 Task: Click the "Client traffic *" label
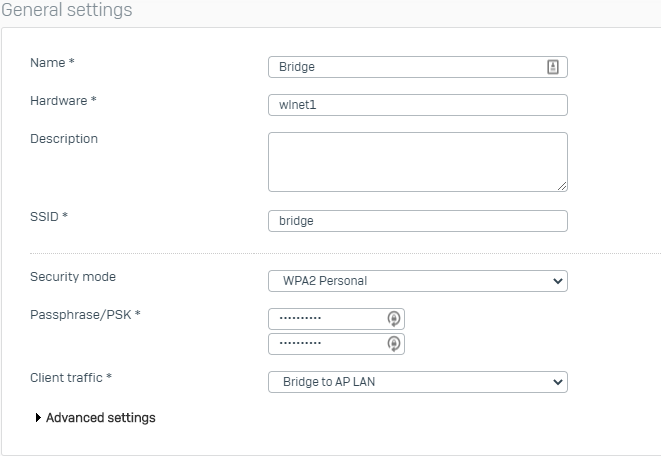(71, 378)
